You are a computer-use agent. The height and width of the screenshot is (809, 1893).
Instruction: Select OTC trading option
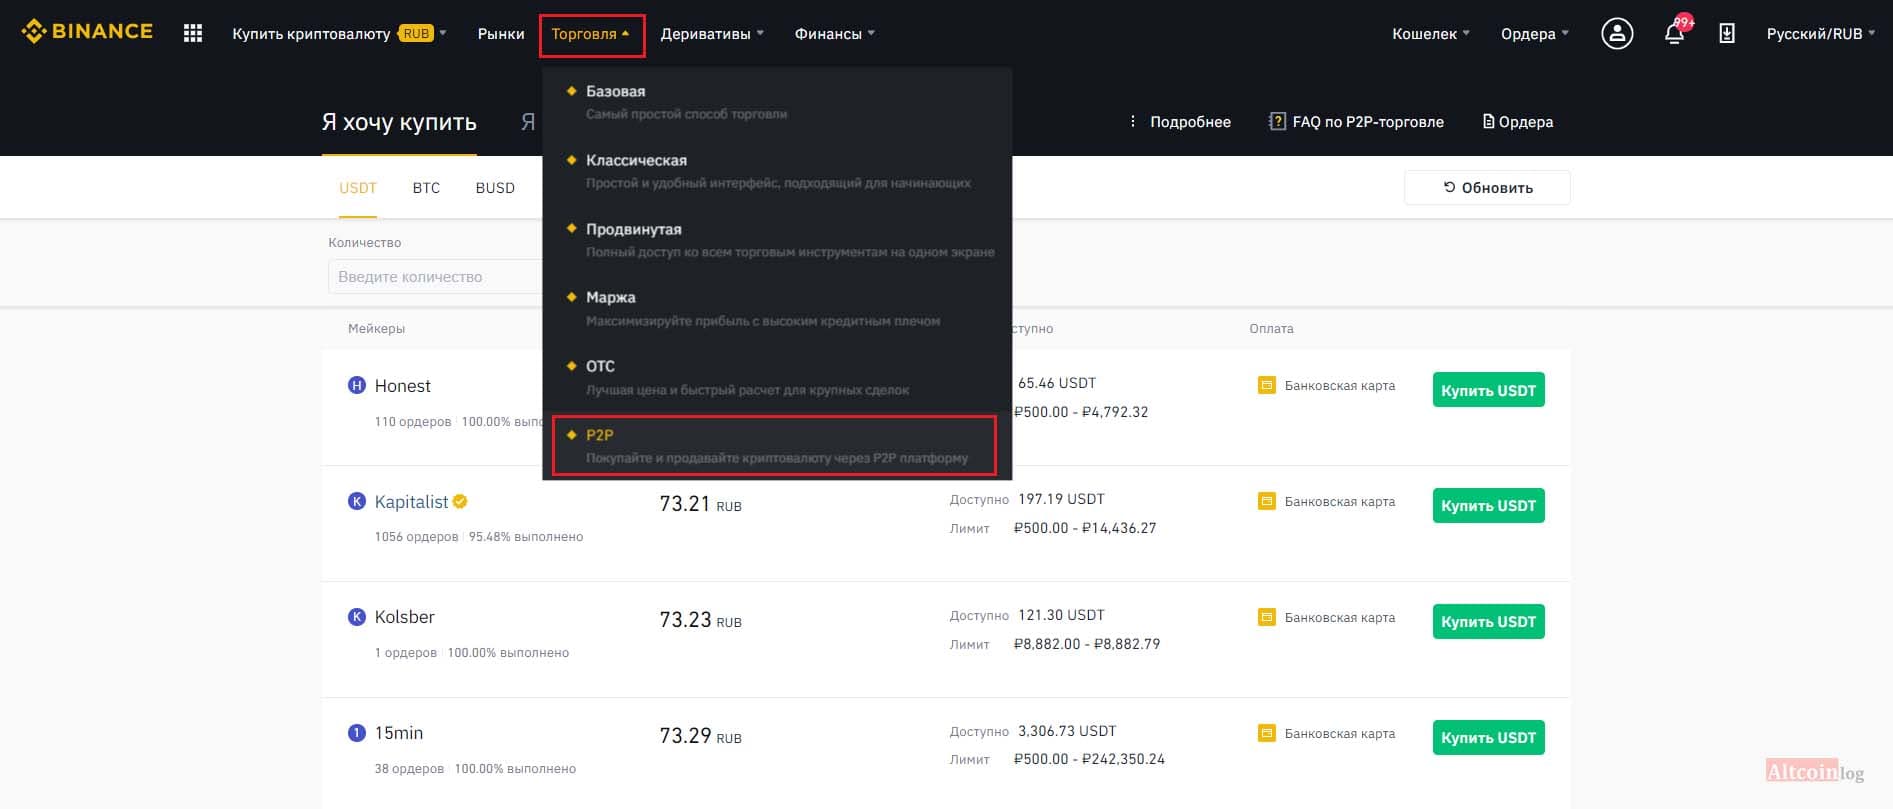click(x=777, y=377)
